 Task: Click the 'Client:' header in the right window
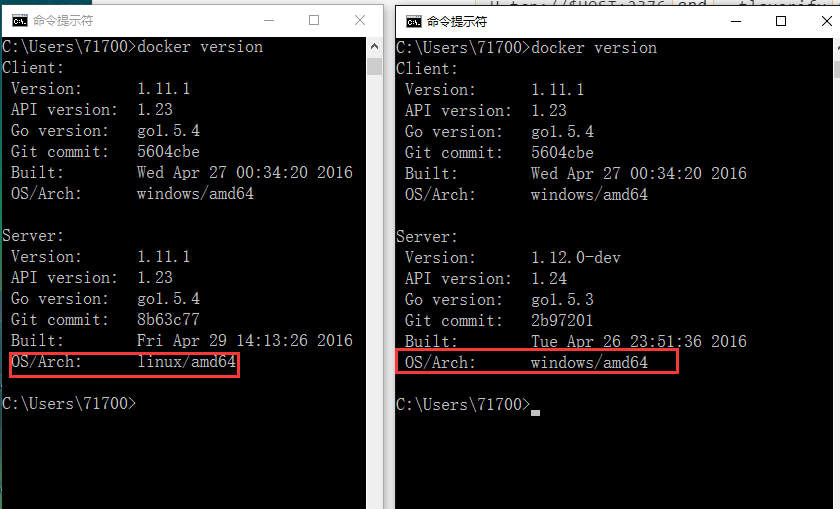(x=427, y=69)
